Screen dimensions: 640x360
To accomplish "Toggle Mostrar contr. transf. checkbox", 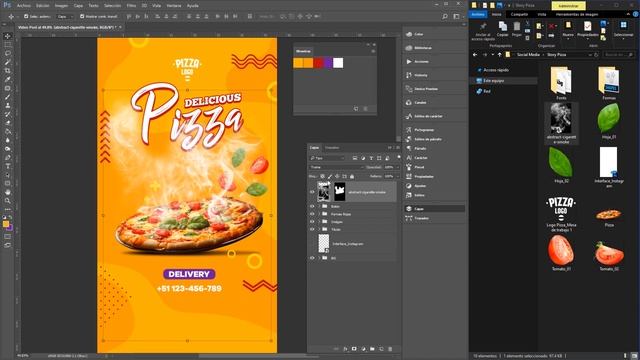I will pyautogui.click(x=82, y=16).
